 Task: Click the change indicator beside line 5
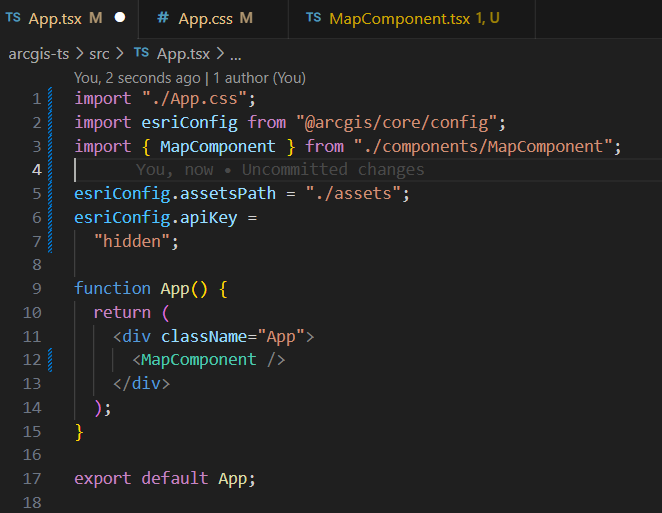point(50,194)
